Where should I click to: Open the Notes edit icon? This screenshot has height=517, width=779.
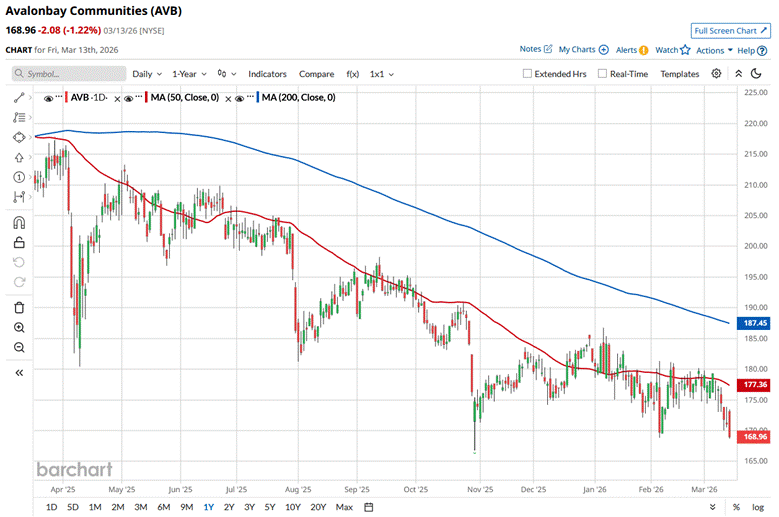[548, 49]
